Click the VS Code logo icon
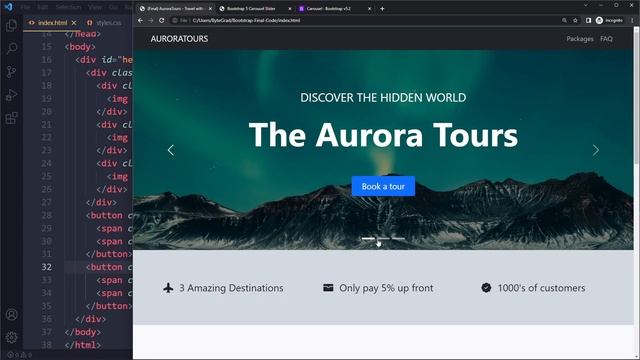Screen dimensions: 640x360 [8, 7]
